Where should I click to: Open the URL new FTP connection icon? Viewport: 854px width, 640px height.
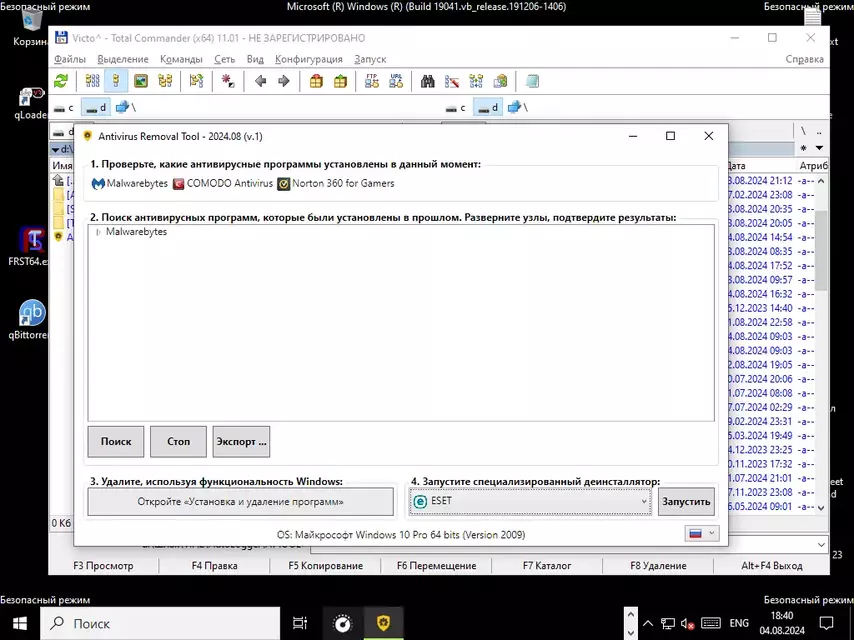(x=396, y=81)
